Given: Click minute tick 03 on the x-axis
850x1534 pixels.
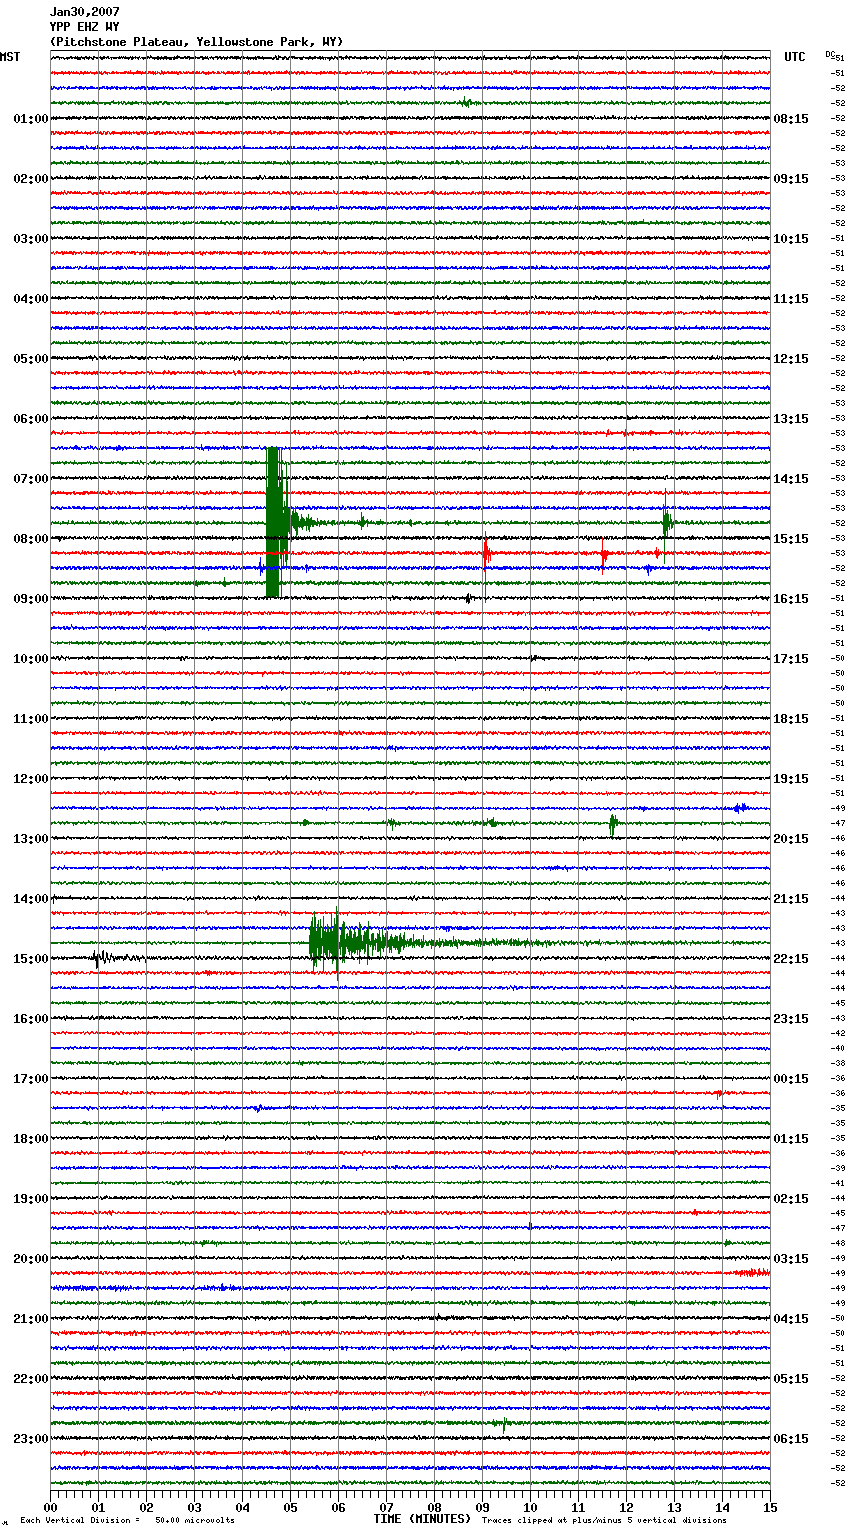Looking at the screenshot, I should point(194,1507).
